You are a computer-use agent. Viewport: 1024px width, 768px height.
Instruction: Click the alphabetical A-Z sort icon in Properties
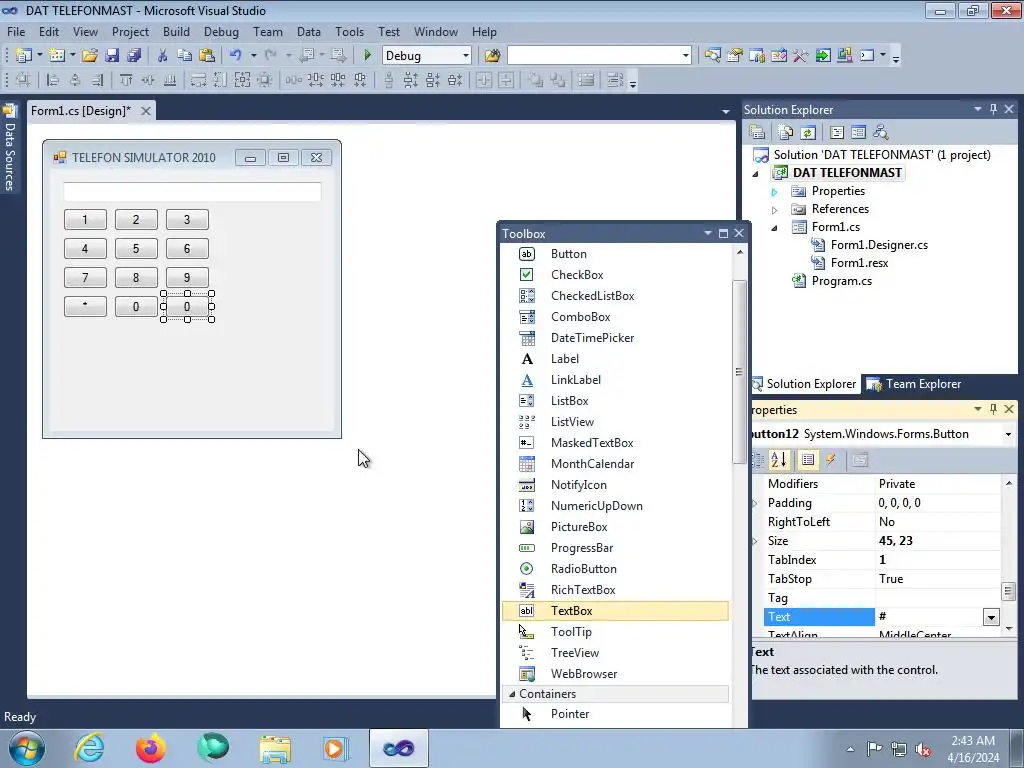click(778, 460)
